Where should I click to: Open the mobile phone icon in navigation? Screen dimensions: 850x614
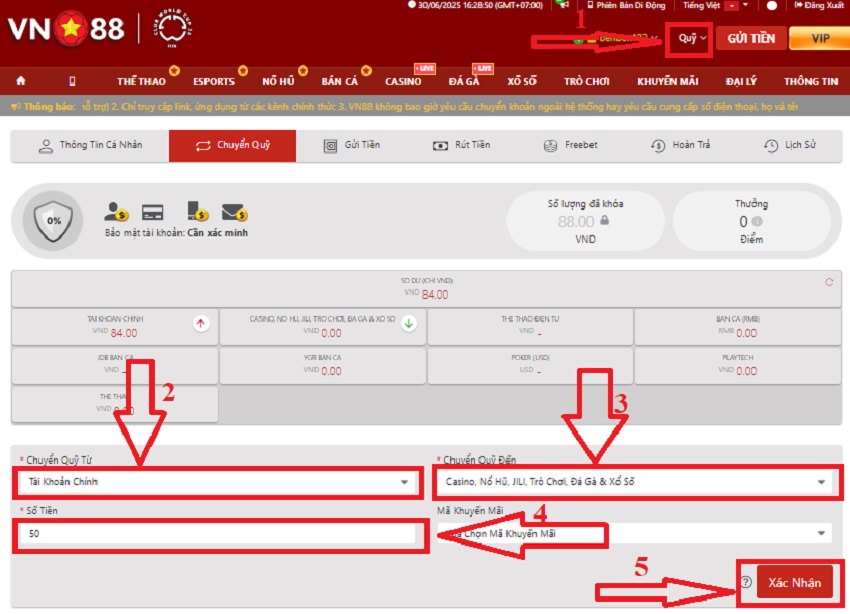(72, 81)
